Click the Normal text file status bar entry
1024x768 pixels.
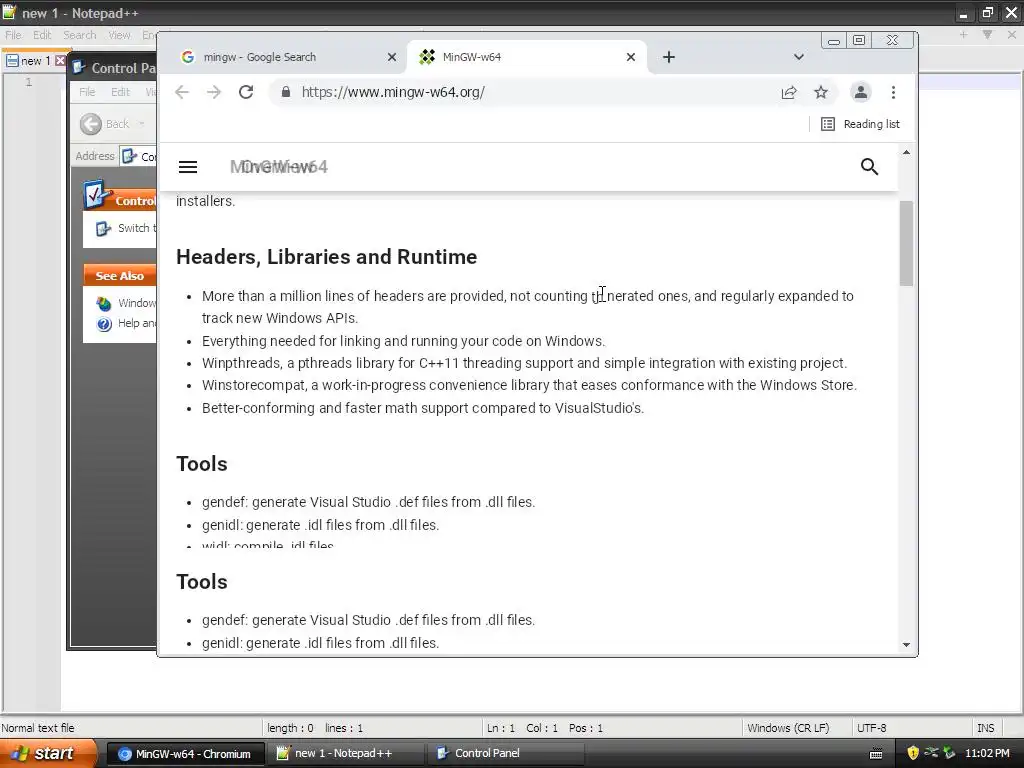(38, 728)
